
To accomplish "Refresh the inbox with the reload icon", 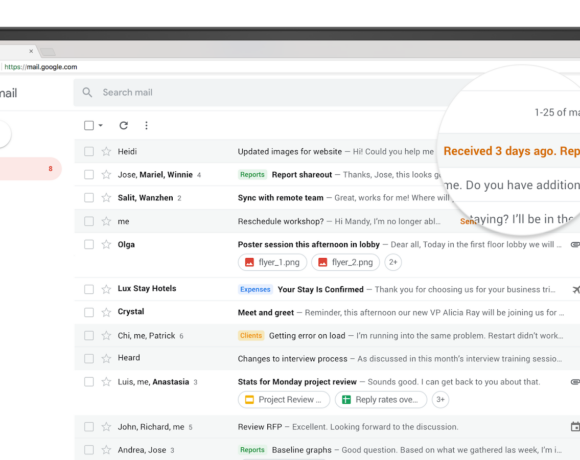I will (124, 126).
